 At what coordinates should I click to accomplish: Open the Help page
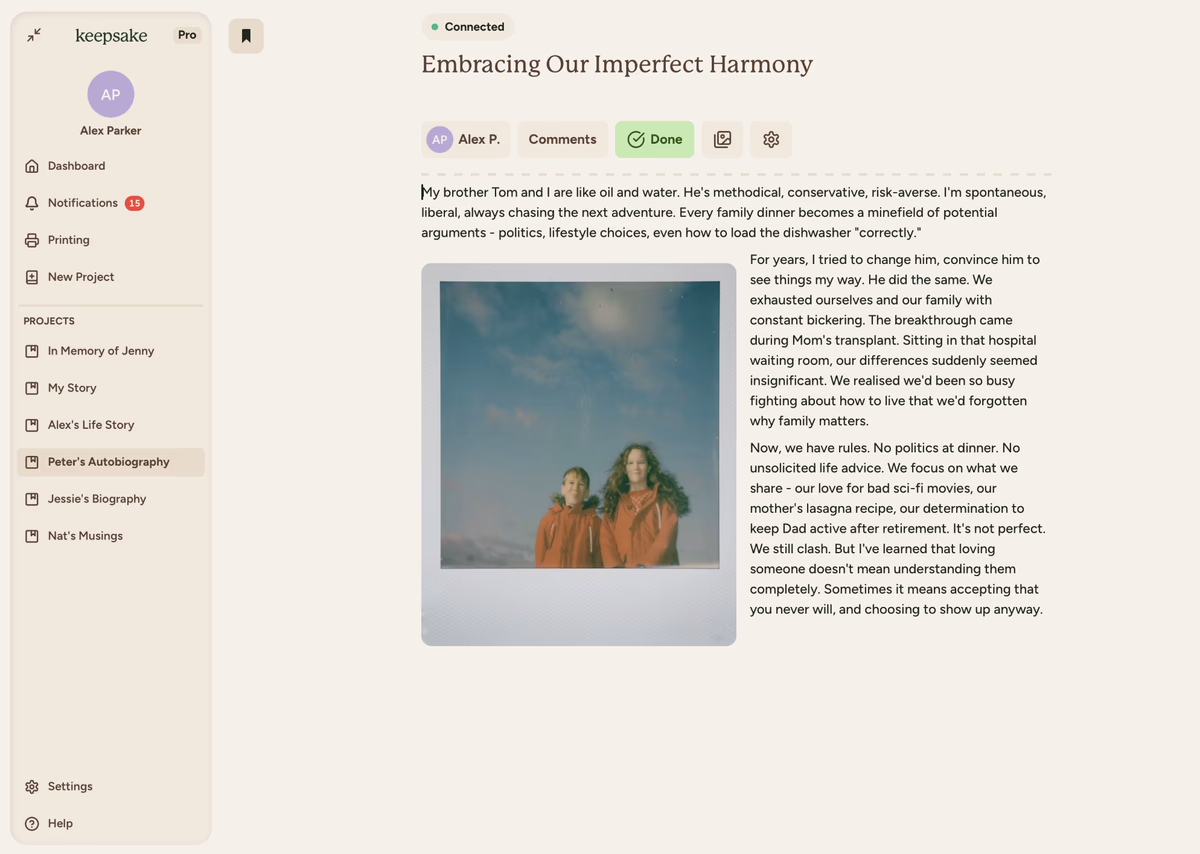[x=60, y=824]
